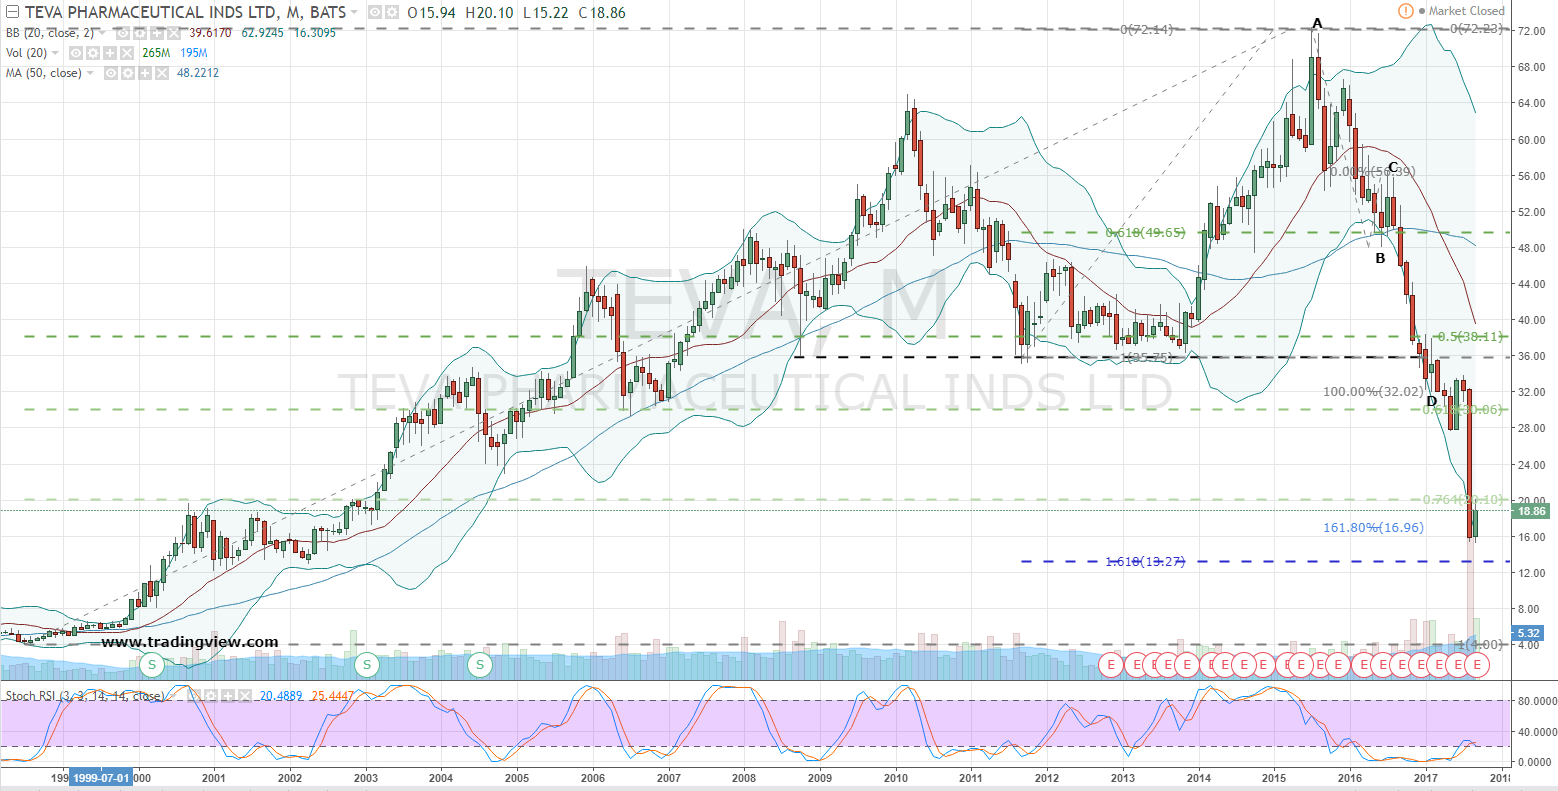Select the leftmost E earnings marker
Image resolution: width=1558 pixels, height=791 pixels.
1110,664
